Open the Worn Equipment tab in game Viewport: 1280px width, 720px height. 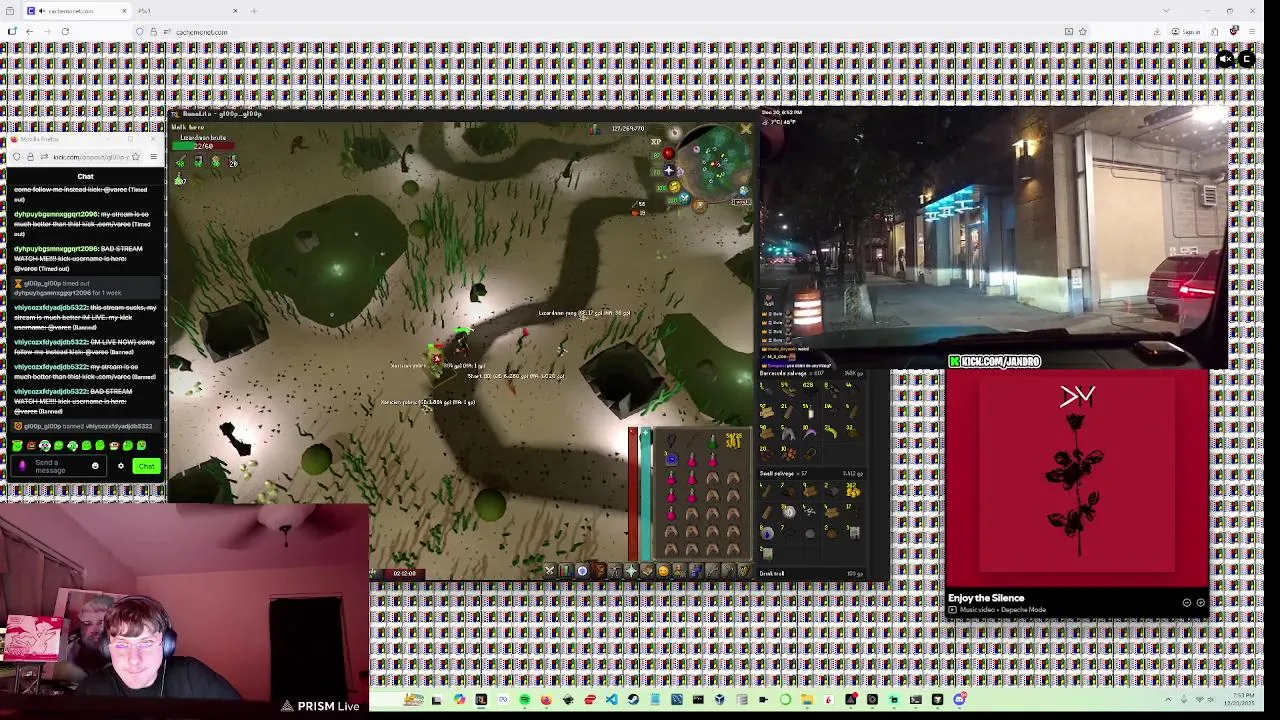615,571
